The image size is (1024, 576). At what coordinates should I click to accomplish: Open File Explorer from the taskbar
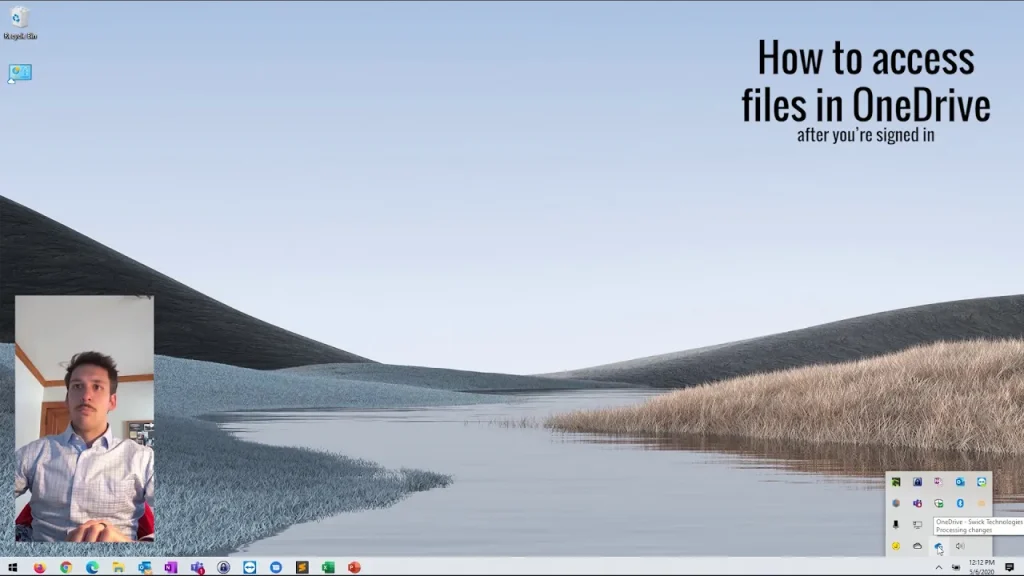(118, 567)
